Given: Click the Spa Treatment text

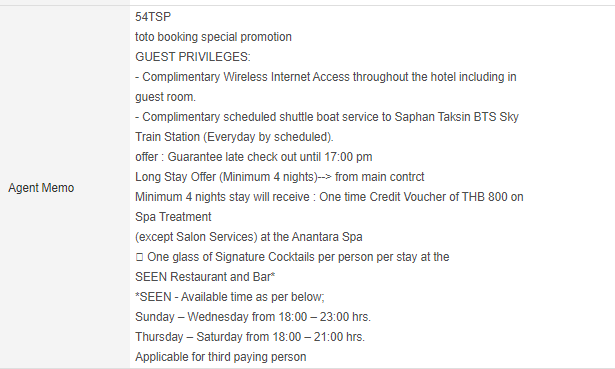Looking at the screenshot, I should [x=173, y=217].
